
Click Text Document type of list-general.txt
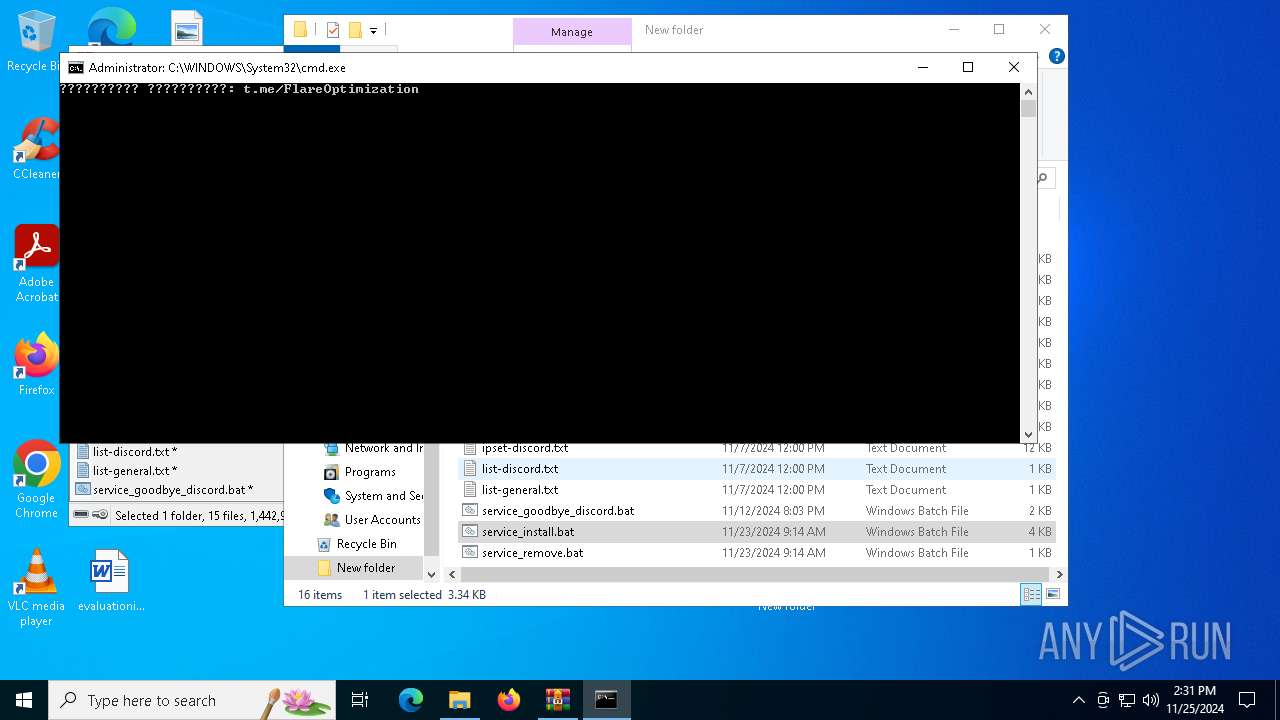[906, 490]
